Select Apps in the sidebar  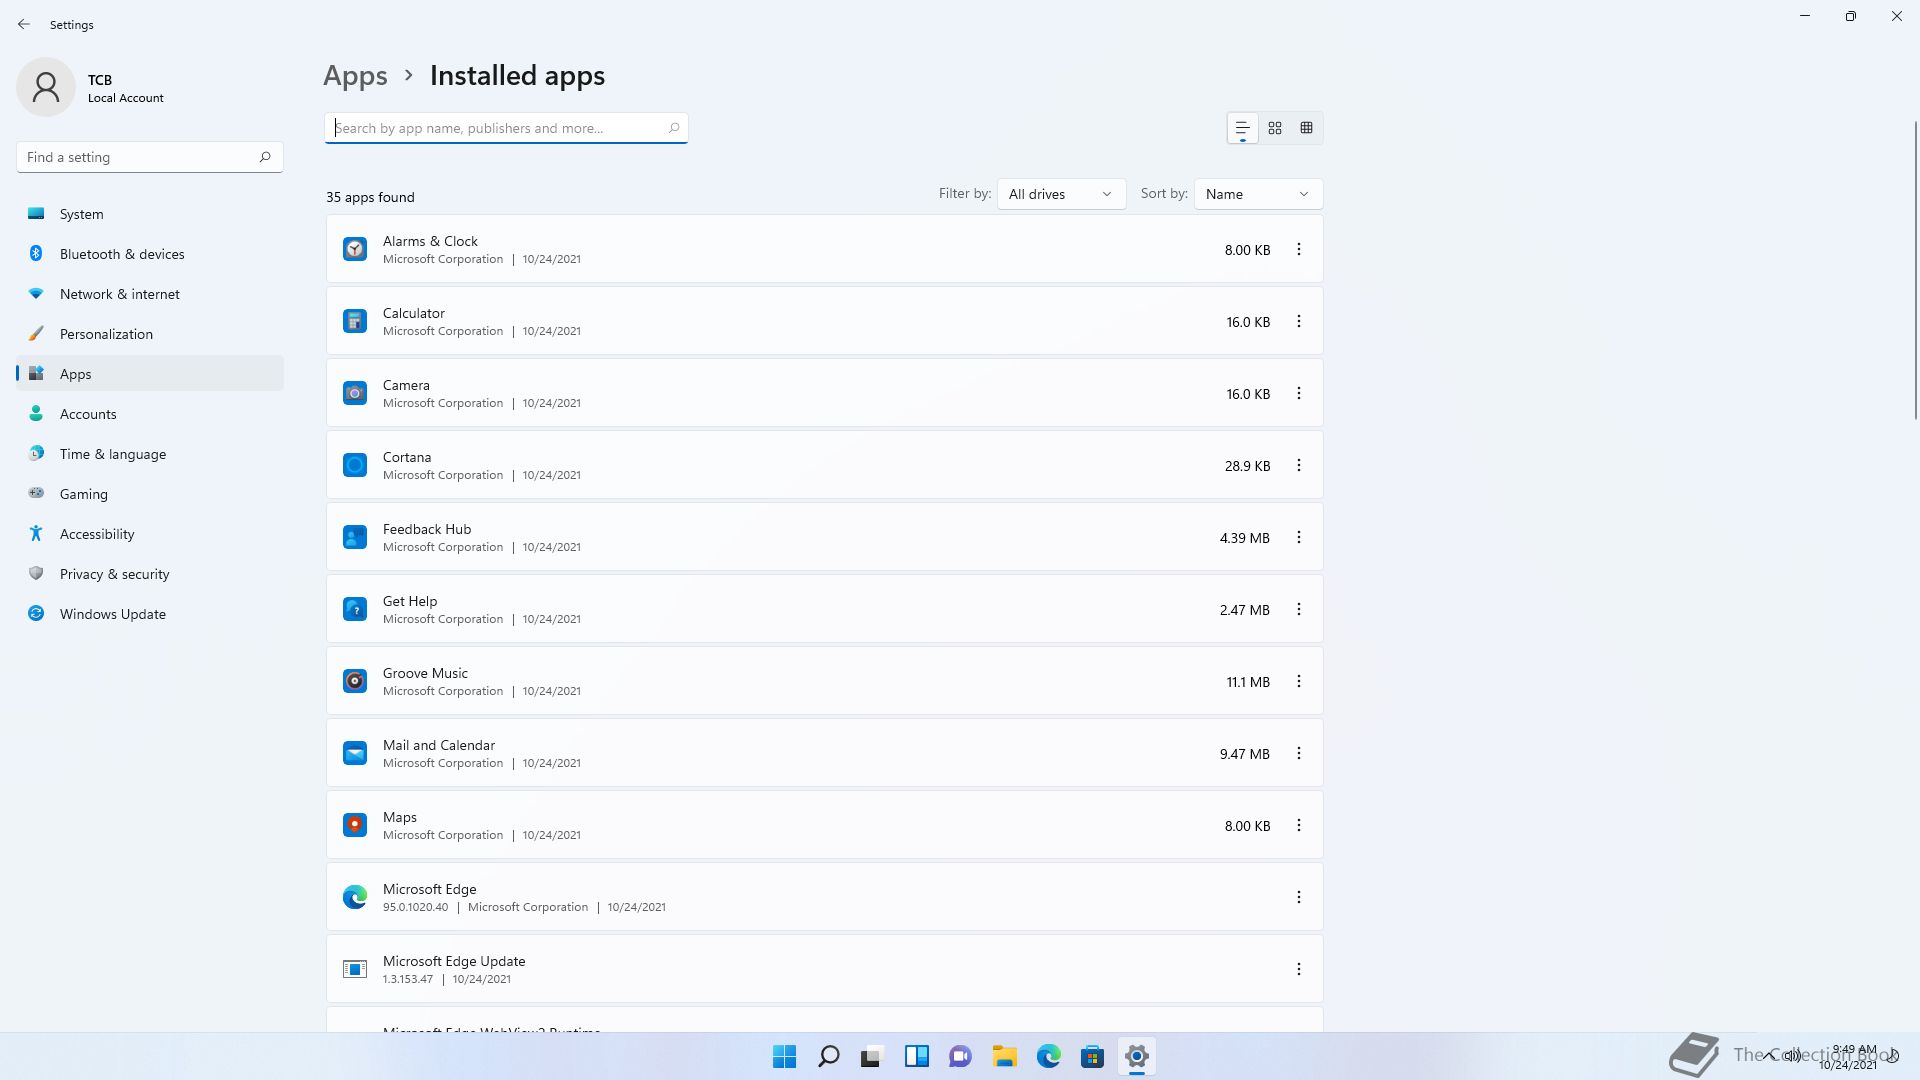tap(150, 374)
